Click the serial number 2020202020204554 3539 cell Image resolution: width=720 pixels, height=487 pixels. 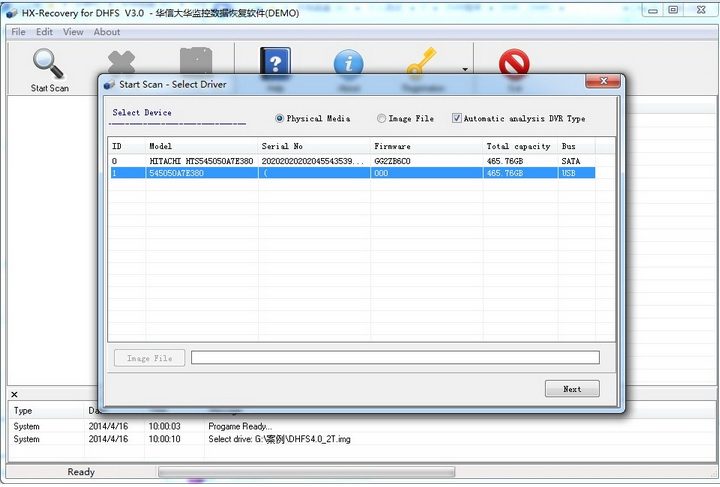pos(313,161)
